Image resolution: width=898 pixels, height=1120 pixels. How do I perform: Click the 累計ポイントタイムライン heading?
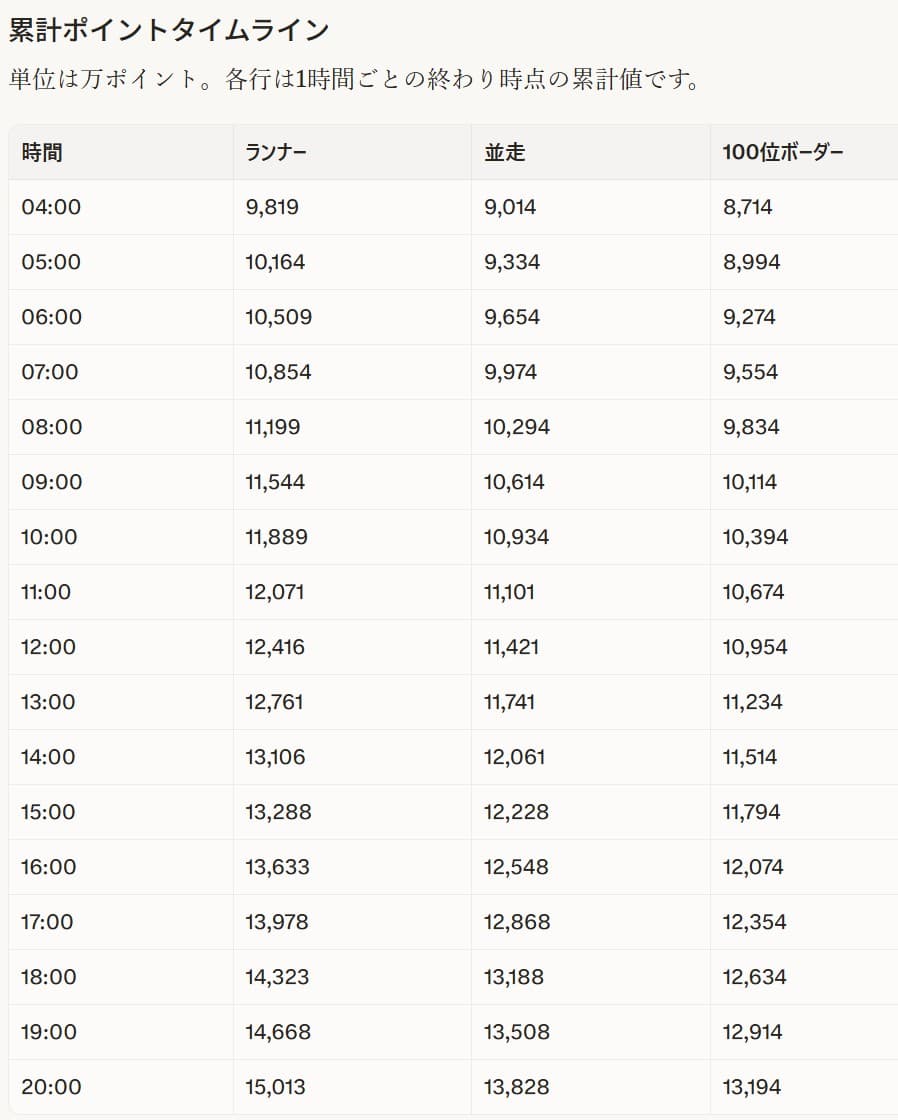(x=169, y=30)
